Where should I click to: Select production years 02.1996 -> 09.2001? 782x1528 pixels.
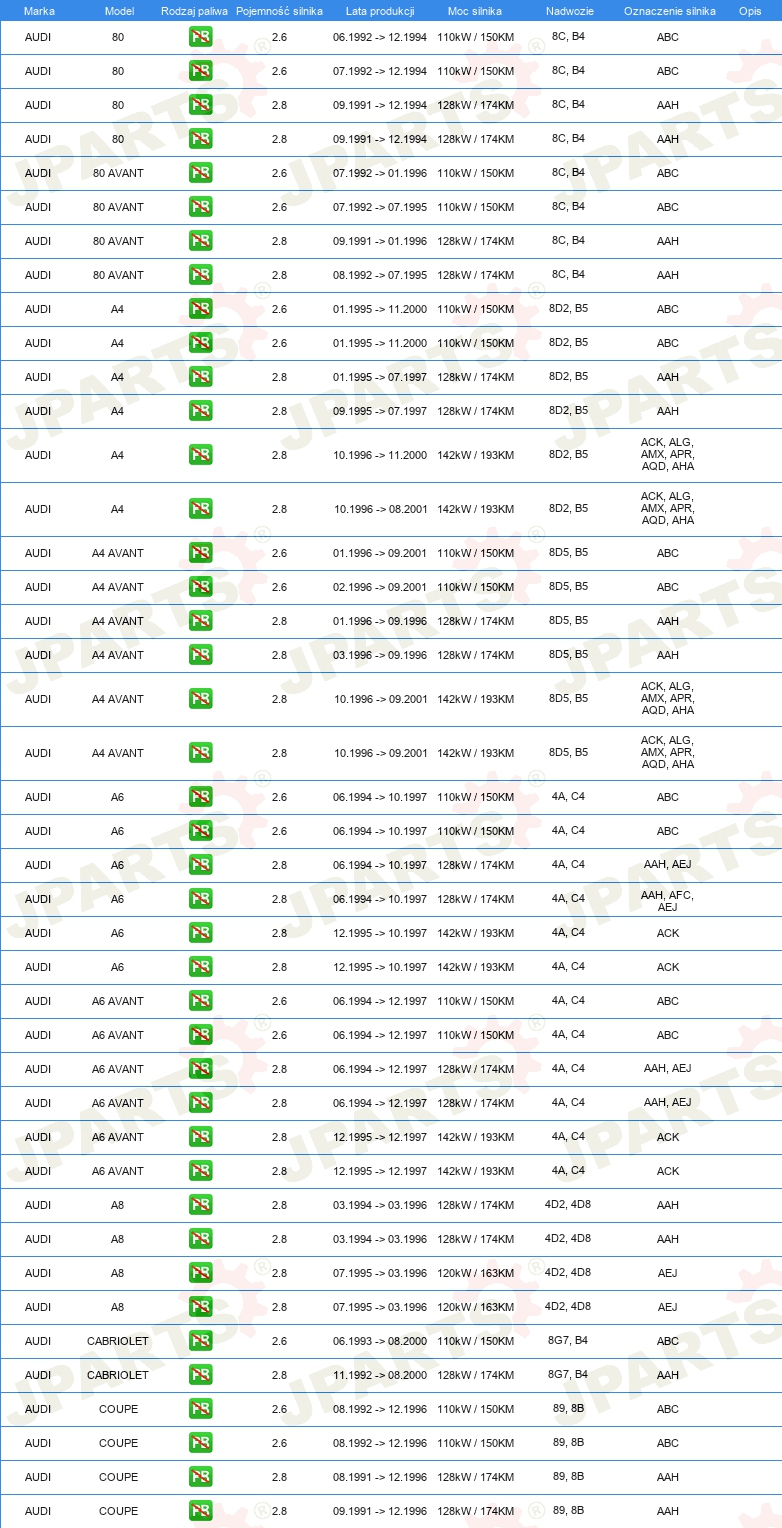pyautogui.click(x=380, y=587)
